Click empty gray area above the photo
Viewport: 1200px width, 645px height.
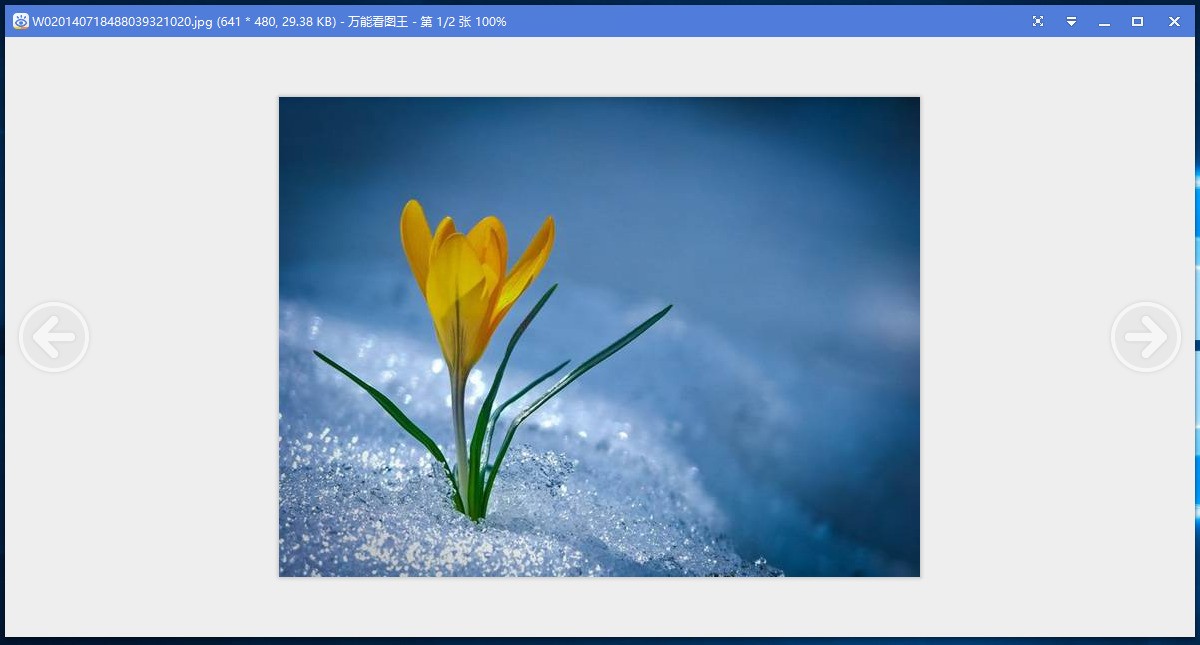600,66
